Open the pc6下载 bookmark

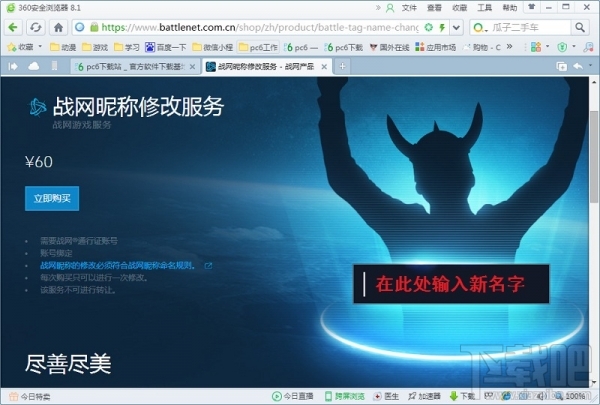343,47
